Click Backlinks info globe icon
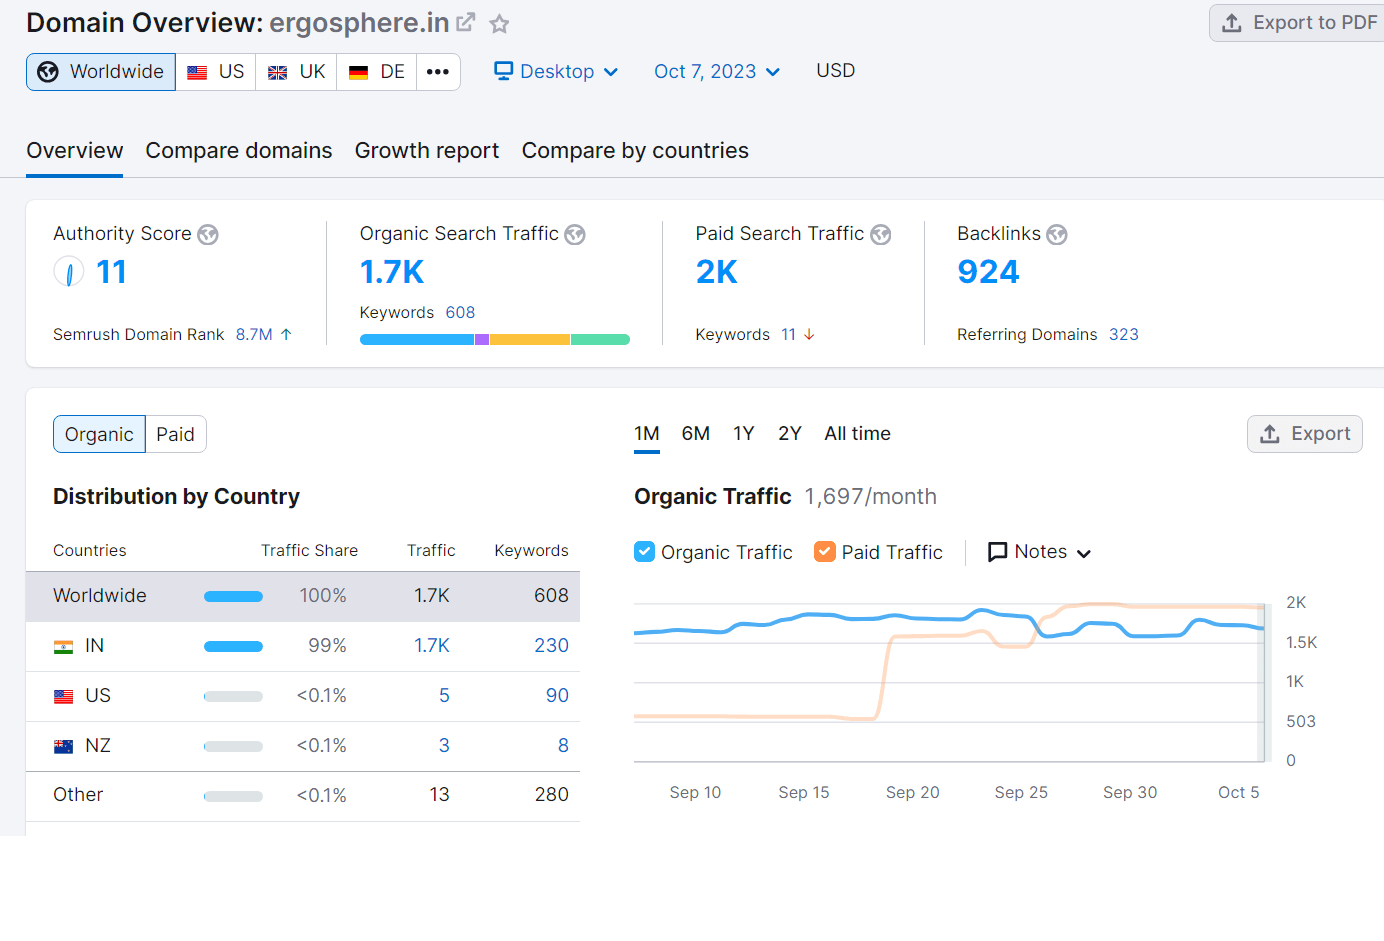The width and height of the screenshot is (1384, 941). (1057, 234)
